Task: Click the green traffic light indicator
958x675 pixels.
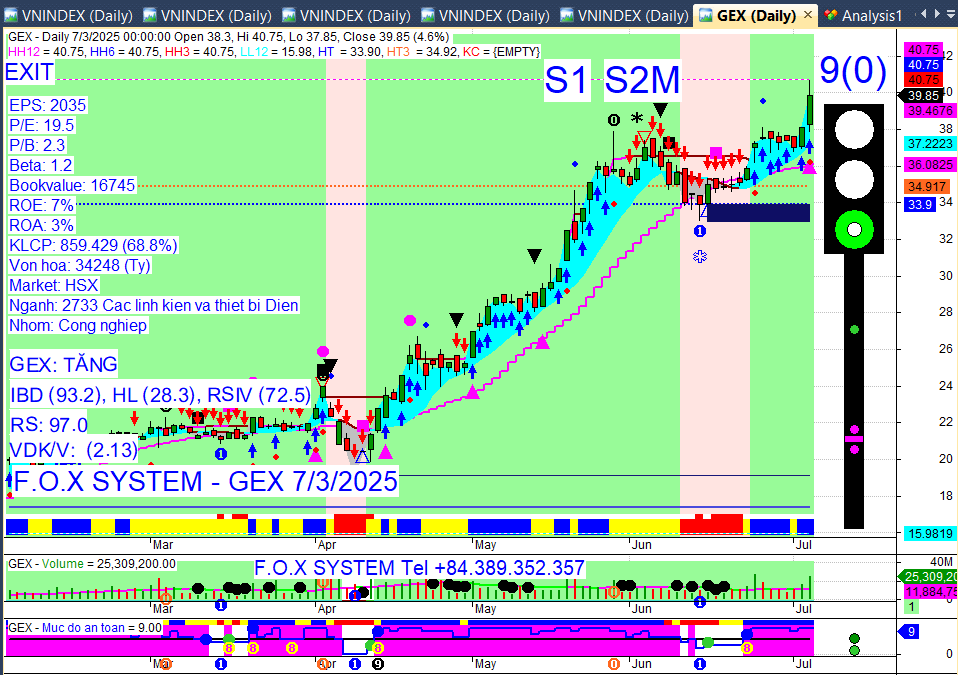Action: click(x=854, y=230)
